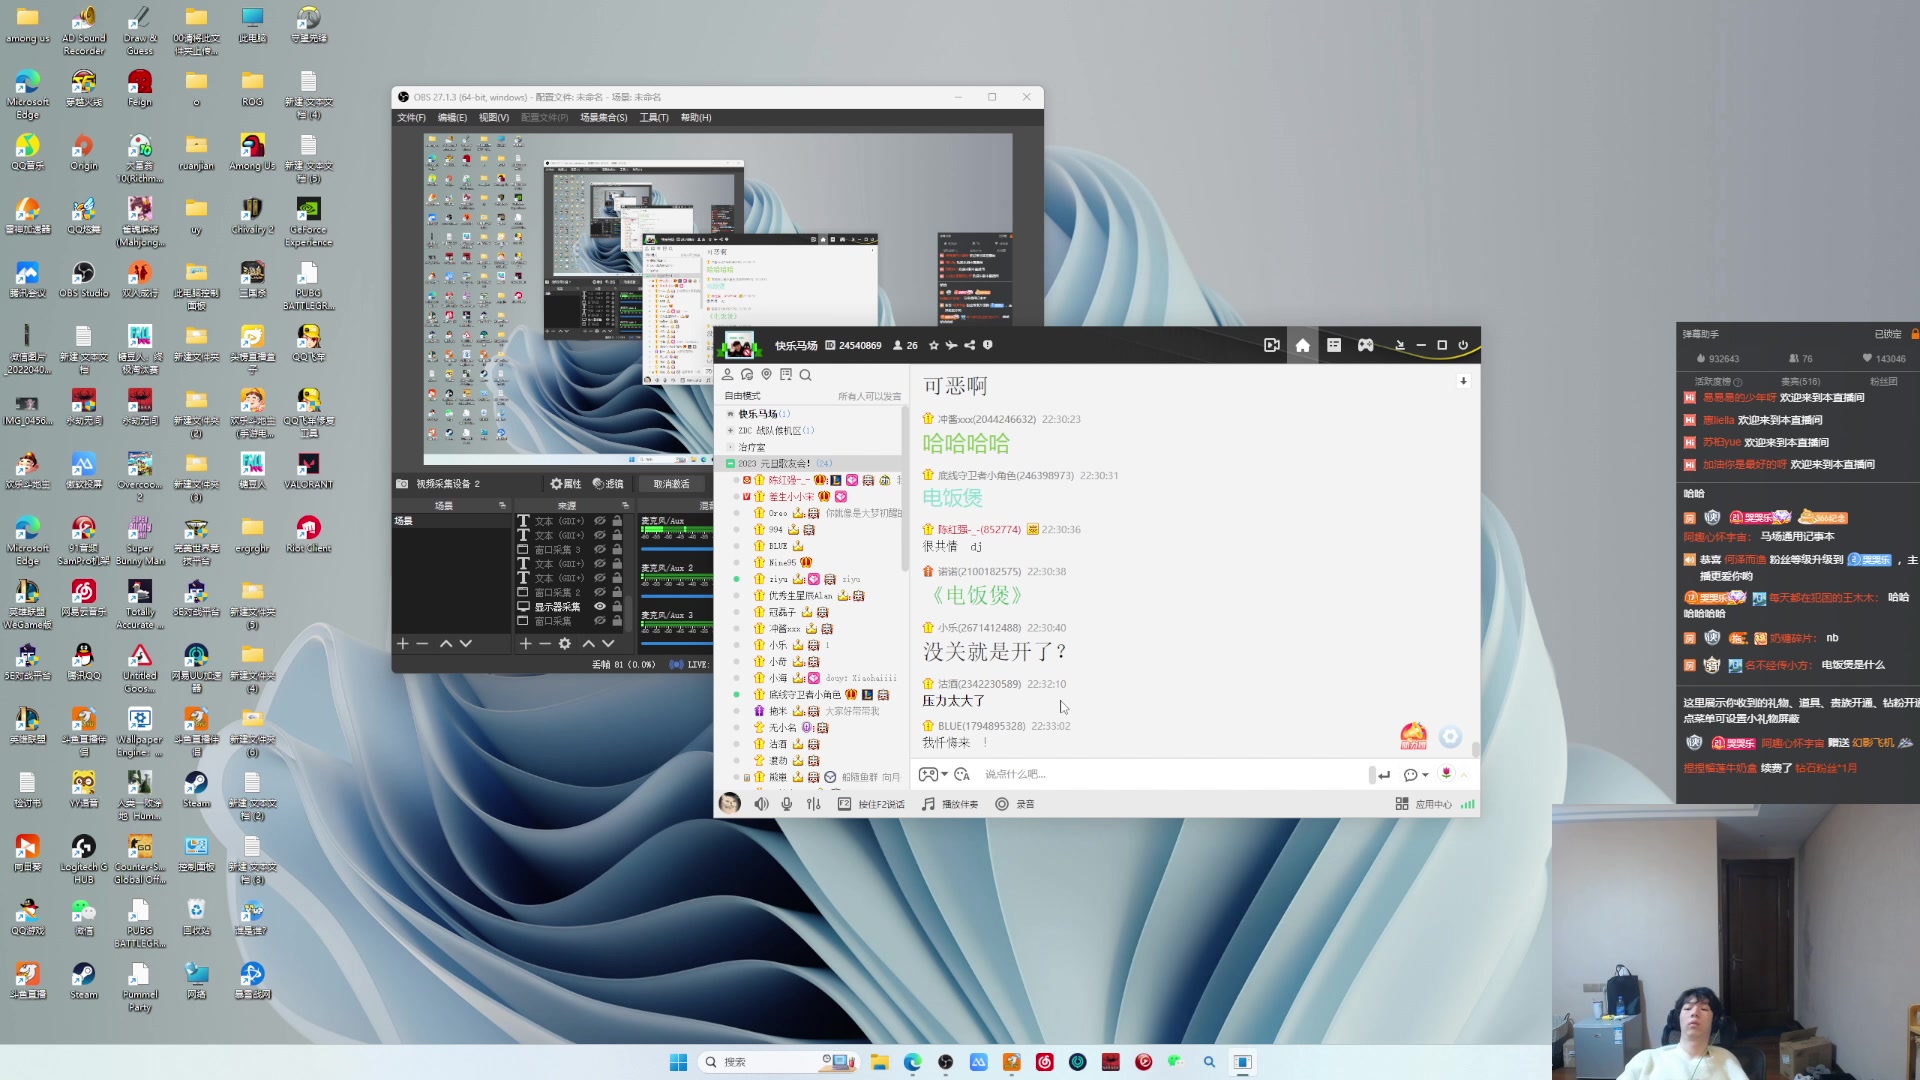Collapse the 2023 元旦歌友会 channel

coord(731,464)
